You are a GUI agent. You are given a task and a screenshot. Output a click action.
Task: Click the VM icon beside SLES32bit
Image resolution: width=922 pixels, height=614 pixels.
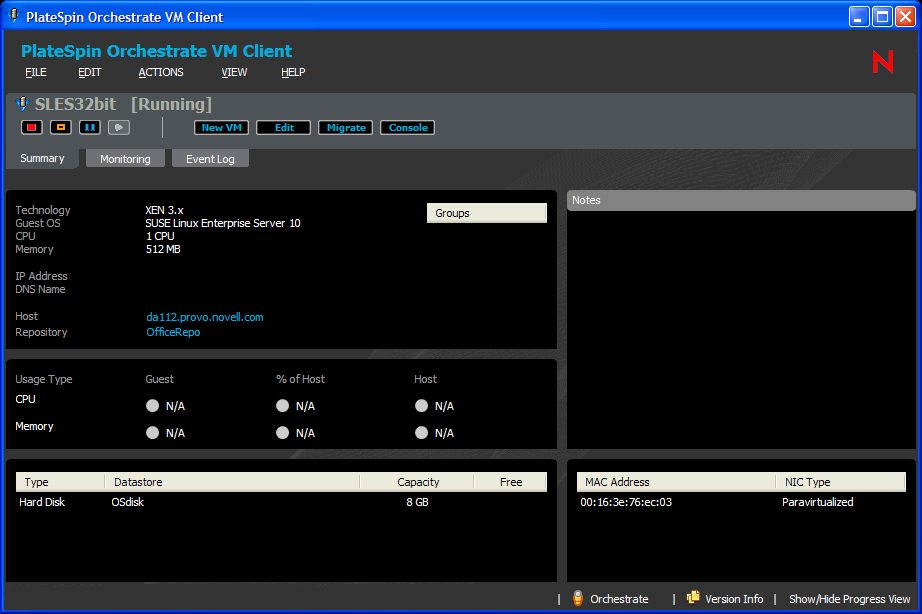(22, 104)
